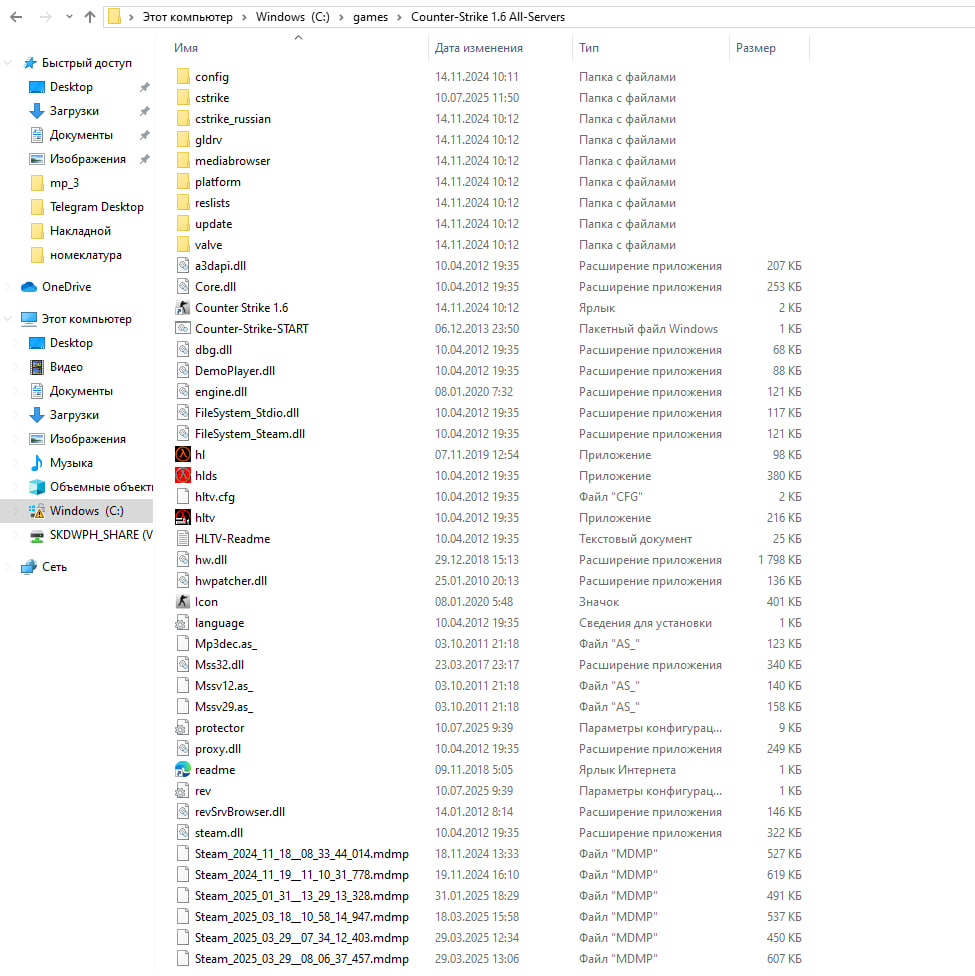Select Counter-Strike-START batch file icon

coord(182,329)
